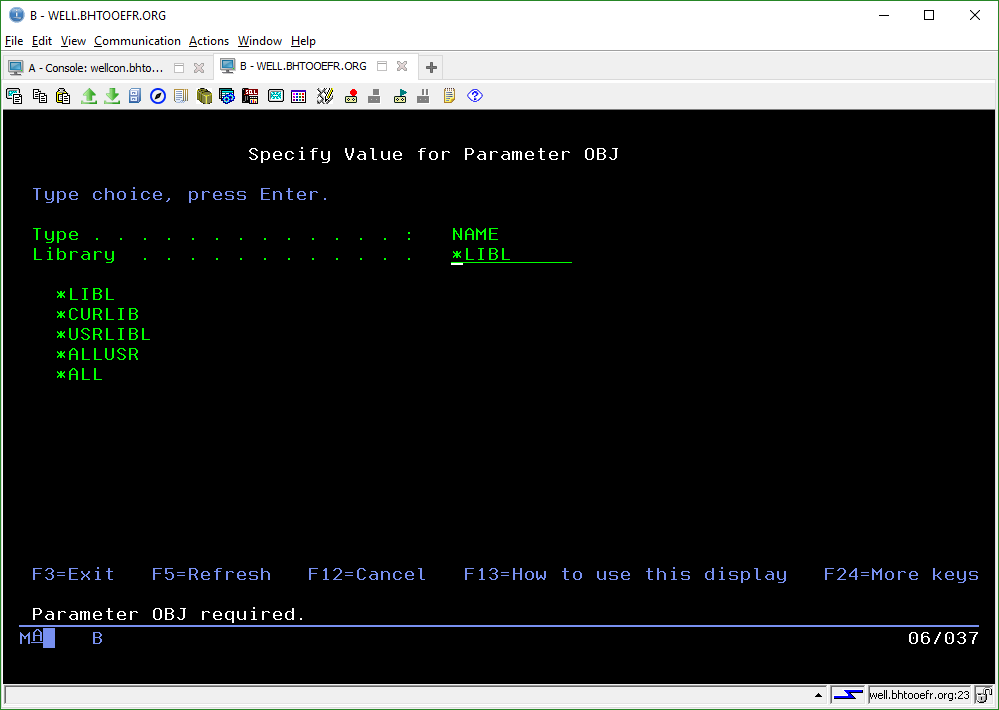This screenshot has height=710, width=999.
Task: Click the Library input field containing *LIBL
Action: click(511, 255)
